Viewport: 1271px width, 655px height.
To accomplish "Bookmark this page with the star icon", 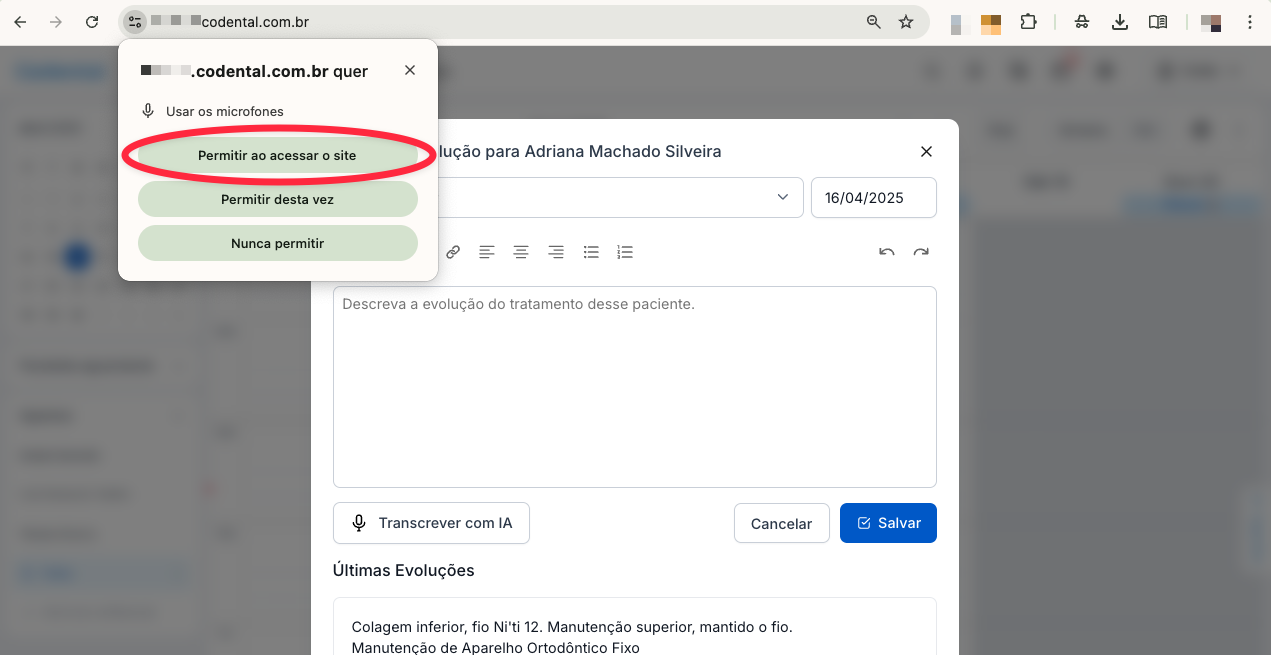I will click(906, 22).
